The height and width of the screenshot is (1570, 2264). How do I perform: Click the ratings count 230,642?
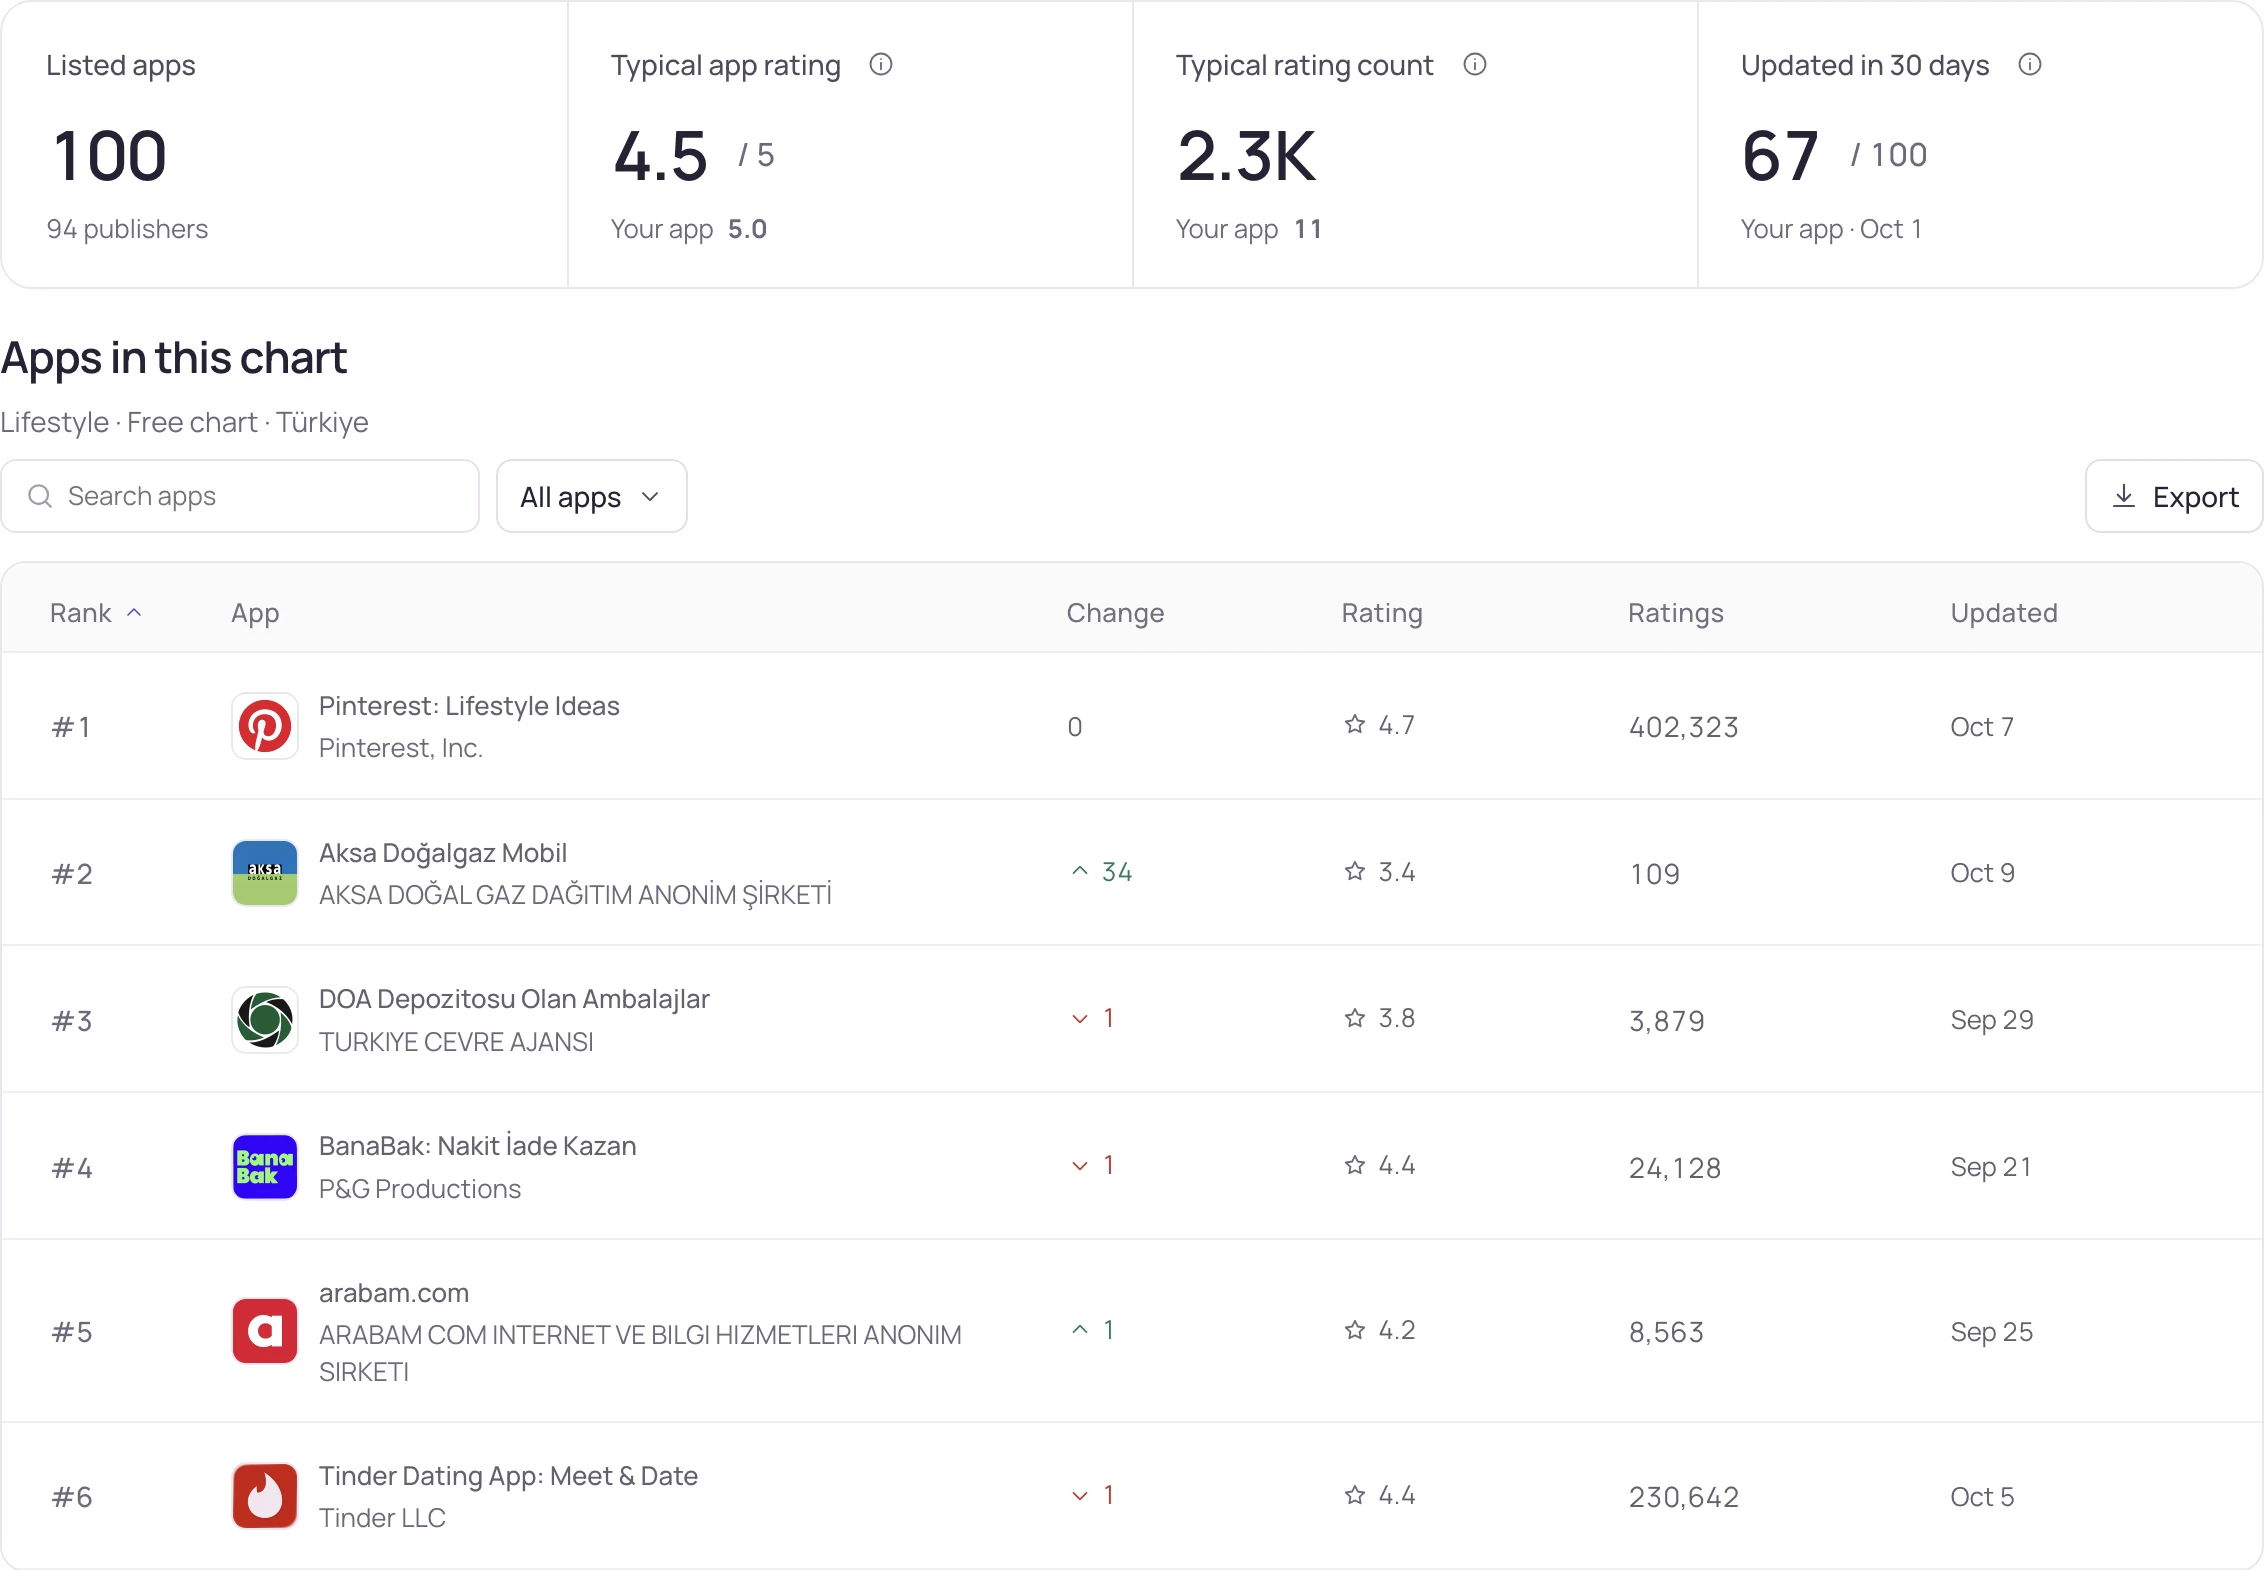coord(1684,1497)
